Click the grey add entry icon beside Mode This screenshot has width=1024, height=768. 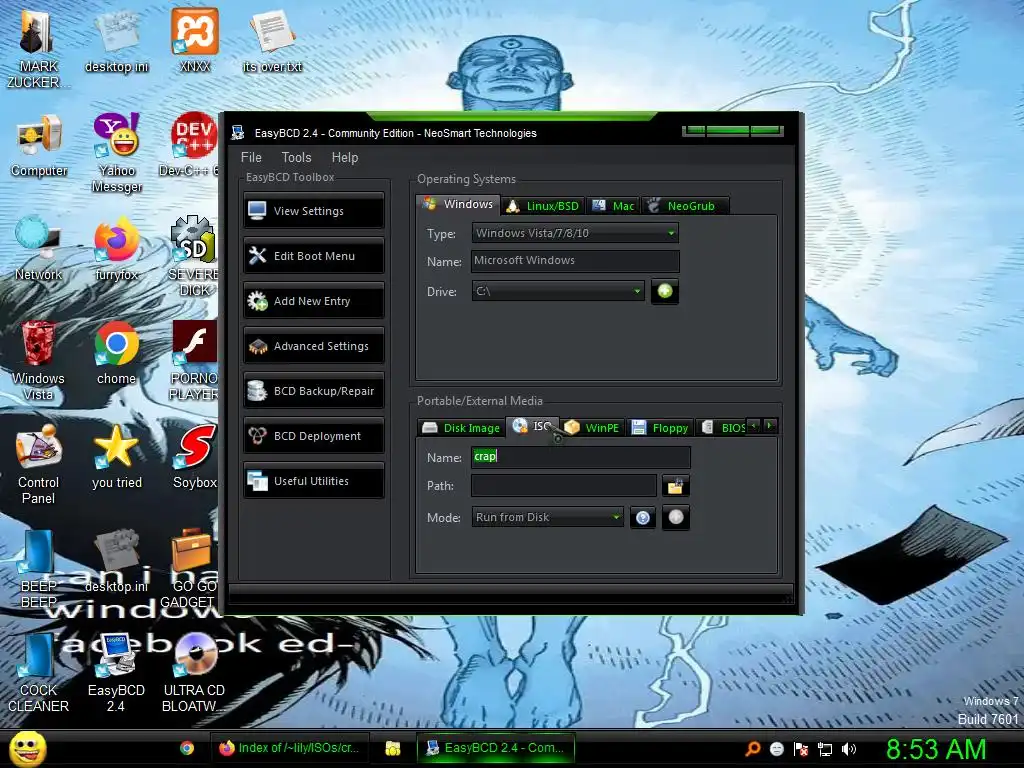[x=676, y=517]
